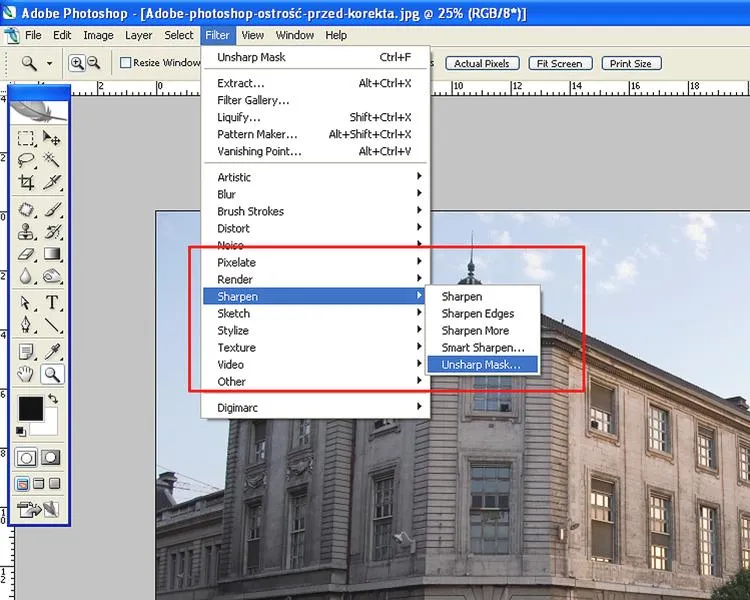Choose the Magic Wand tool
The height and width of the screenshot is (600, 750).
pyautogui.click(x=52, y=160)
